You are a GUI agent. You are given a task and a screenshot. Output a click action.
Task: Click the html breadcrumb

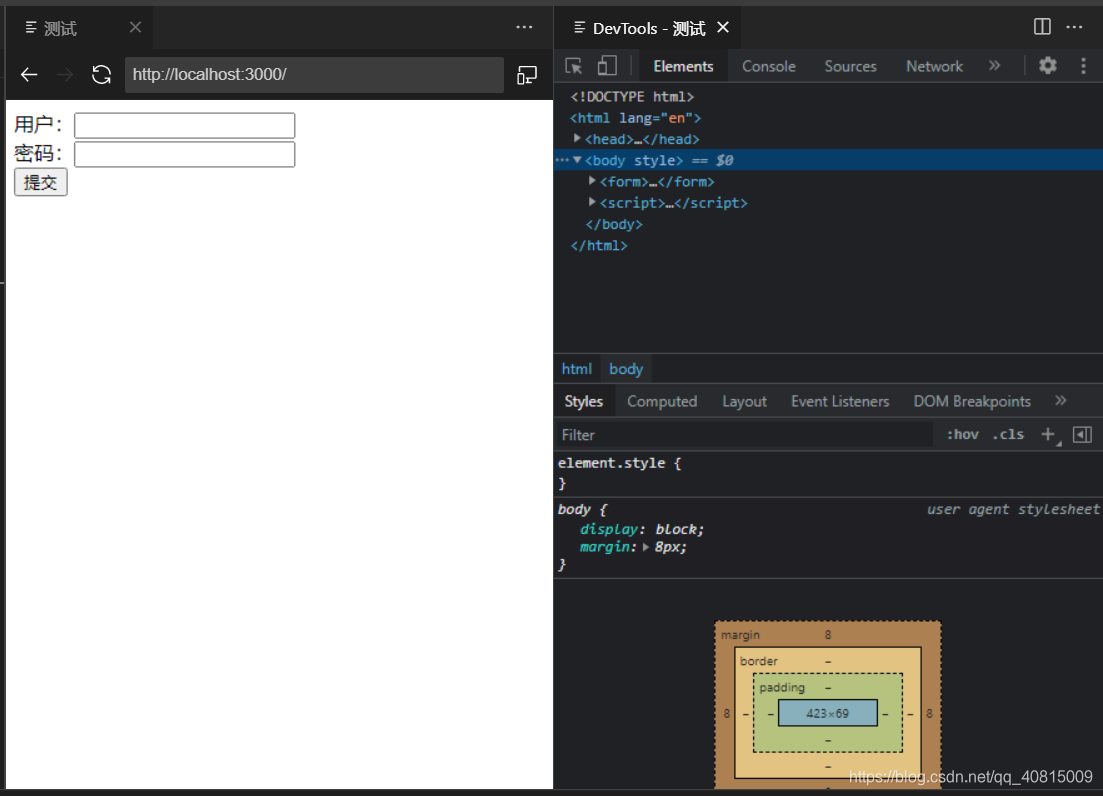point(577,369)
